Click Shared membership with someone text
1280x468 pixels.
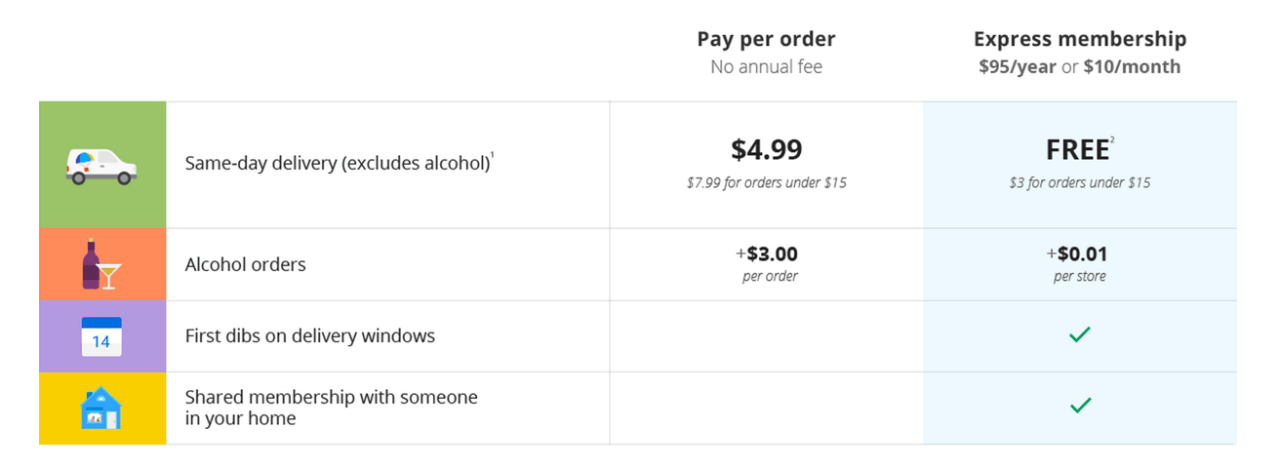331,397
